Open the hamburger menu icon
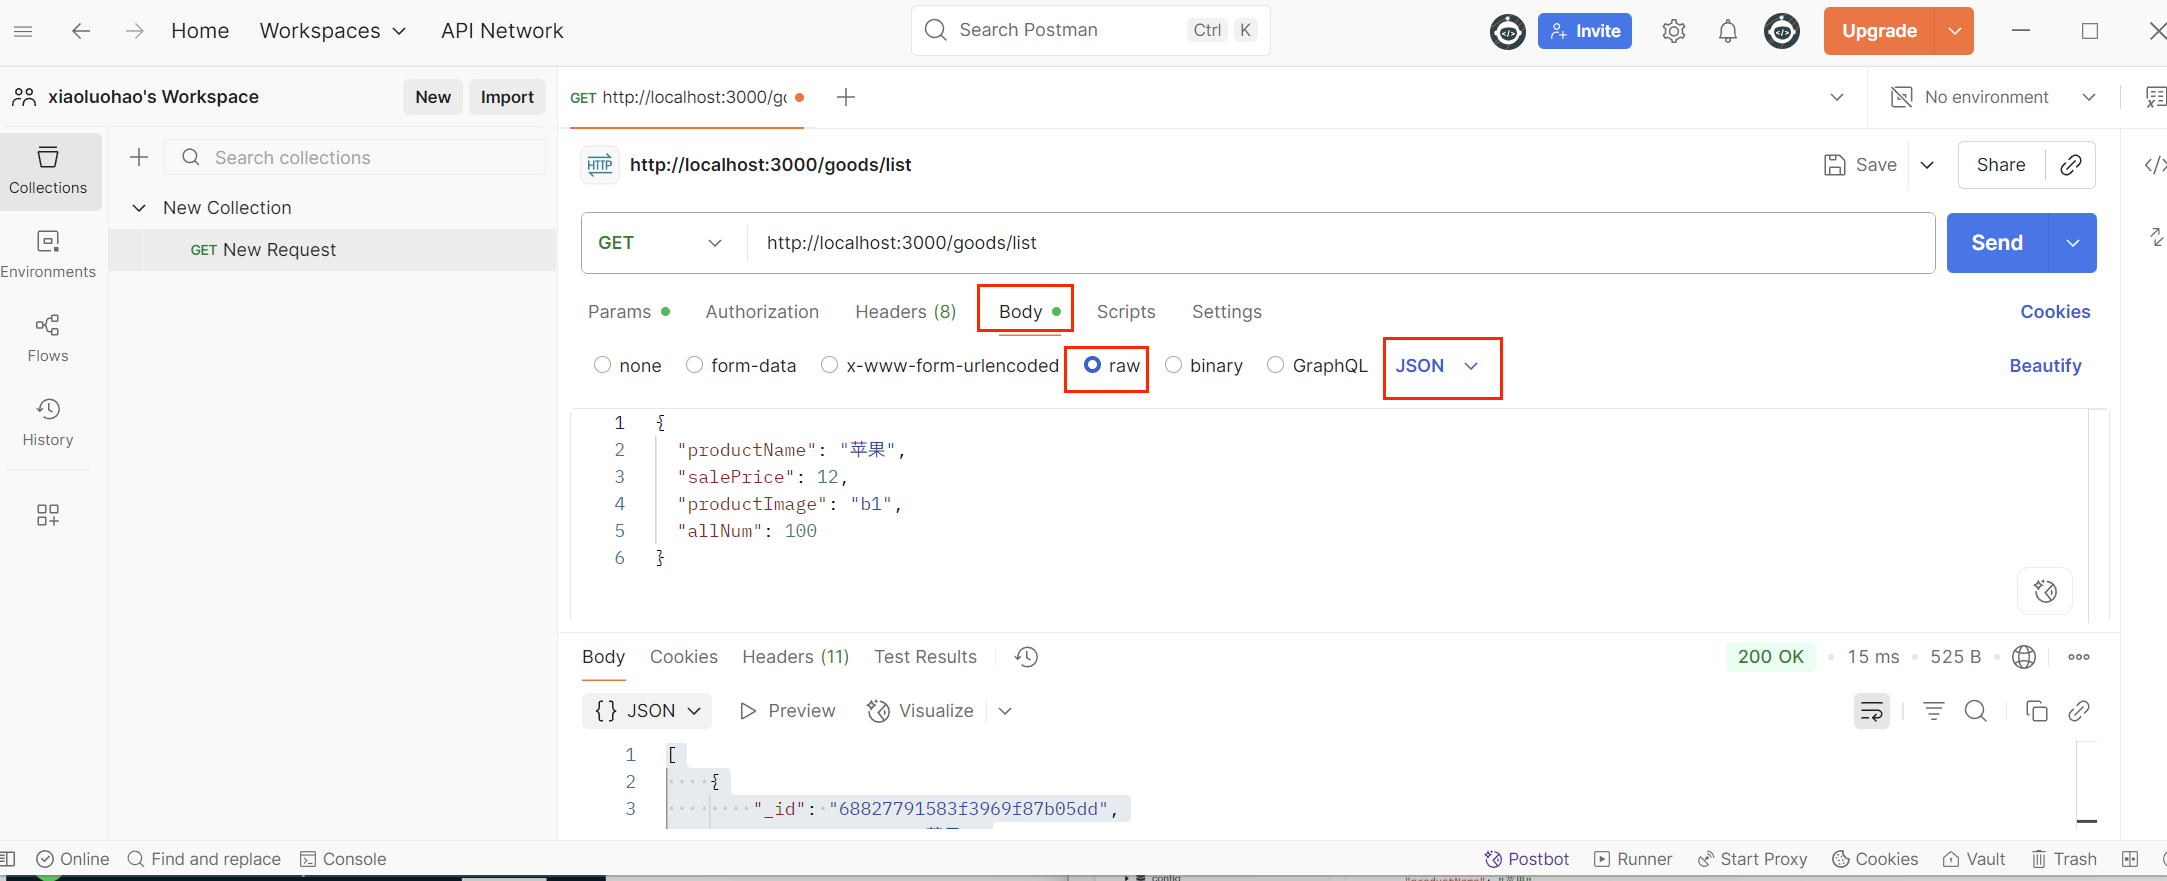The width and height of the screenshot is (2167, 881). coord(23,31)
